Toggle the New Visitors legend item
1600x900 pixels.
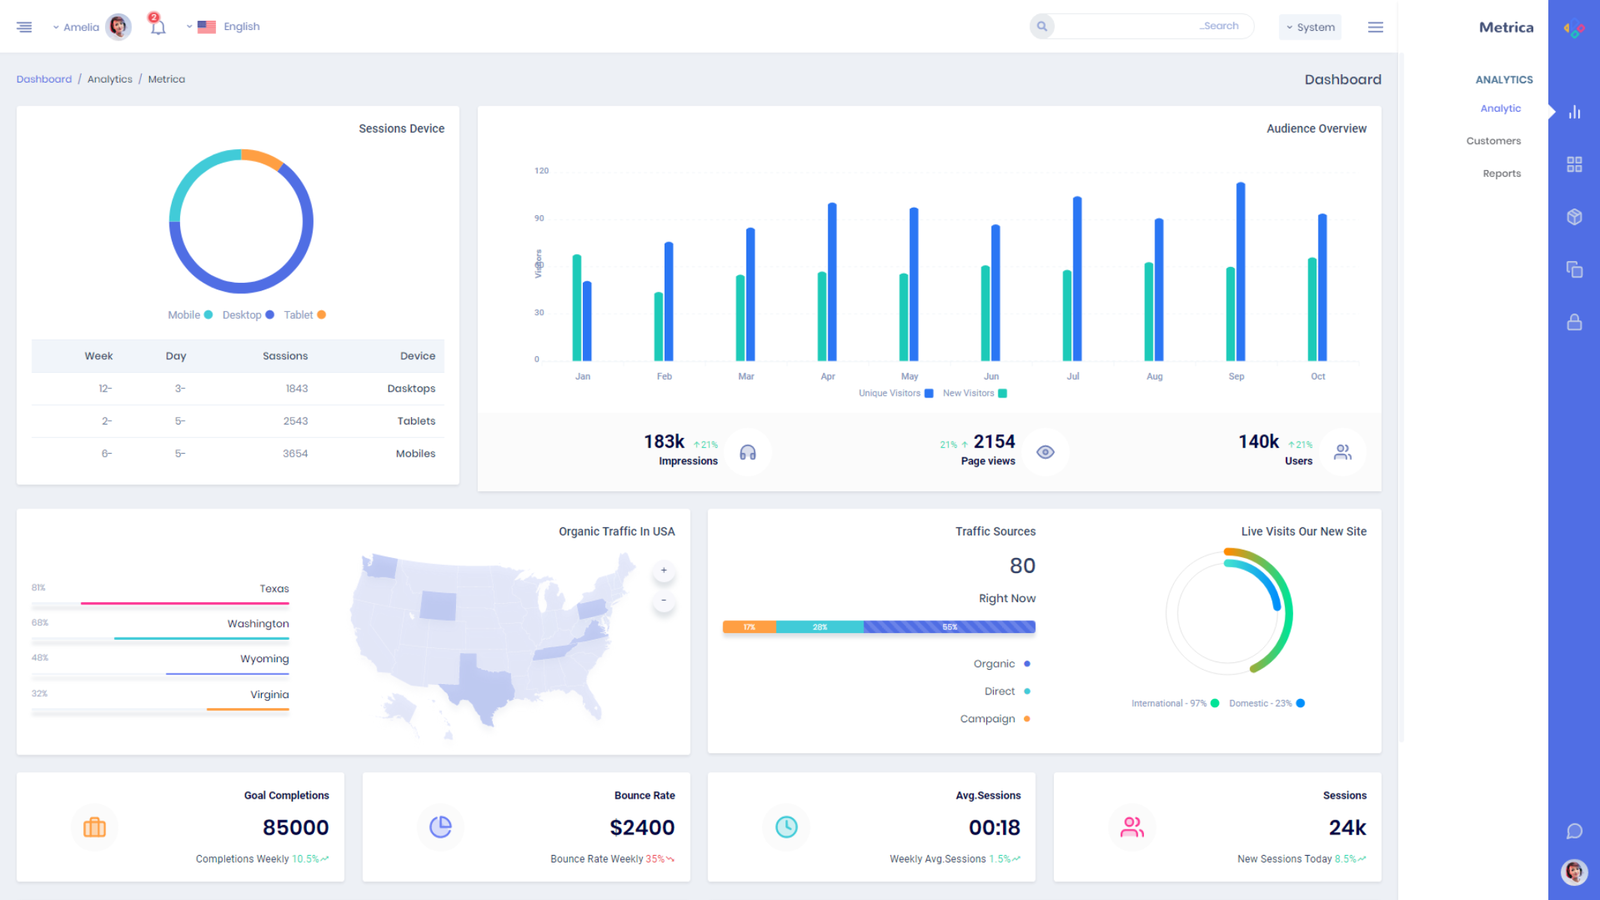(x=975, y=393)
